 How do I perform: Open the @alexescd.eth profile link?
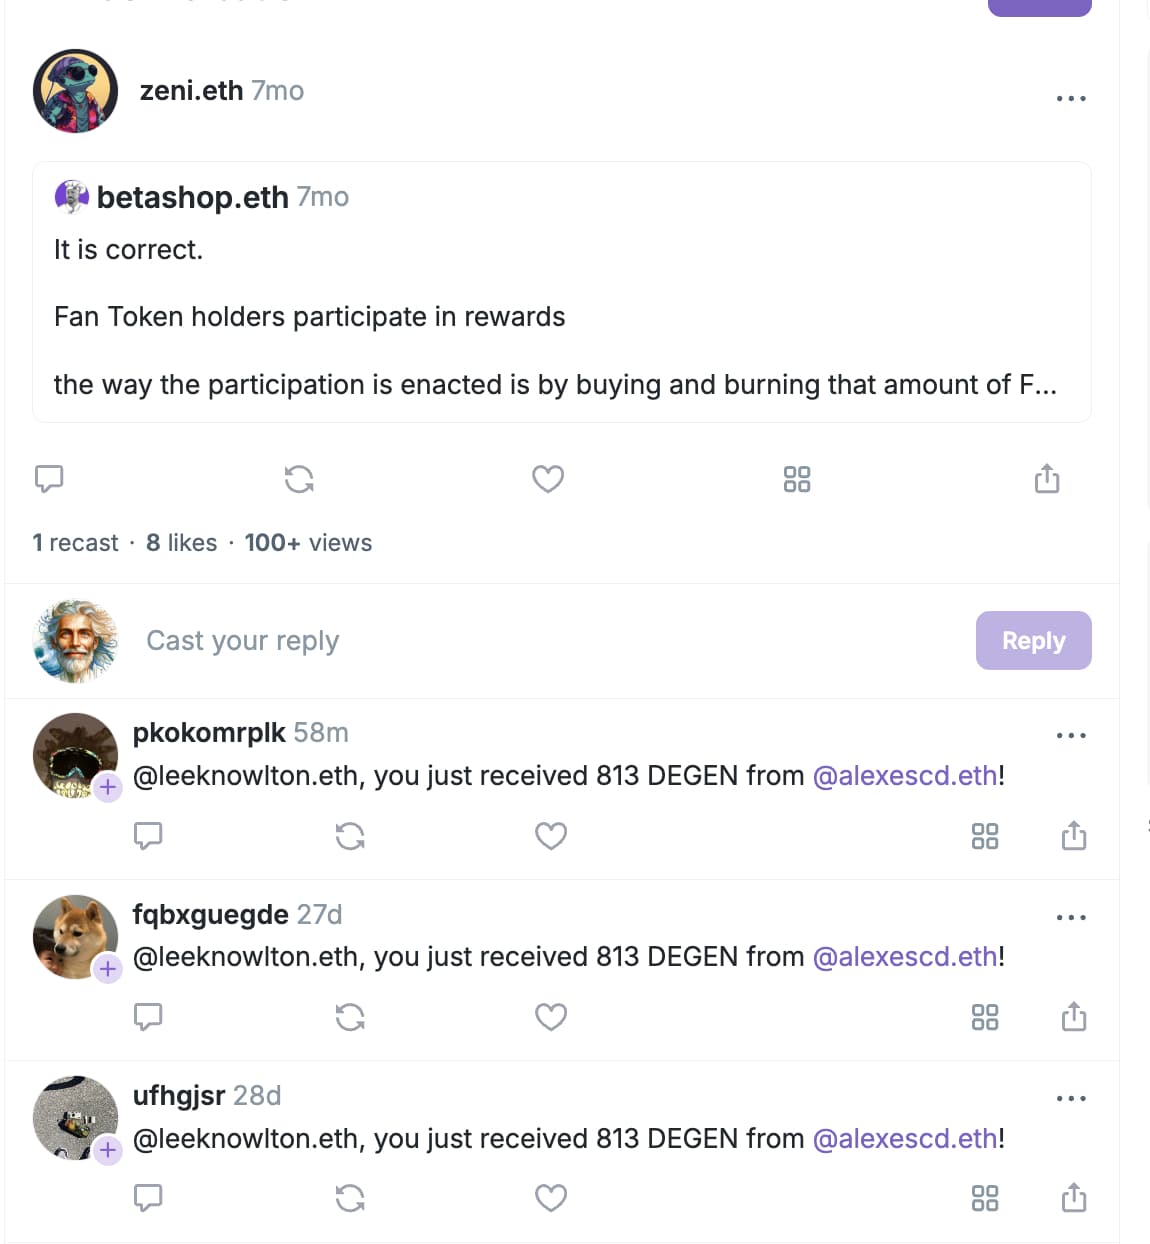coord(905,775)
